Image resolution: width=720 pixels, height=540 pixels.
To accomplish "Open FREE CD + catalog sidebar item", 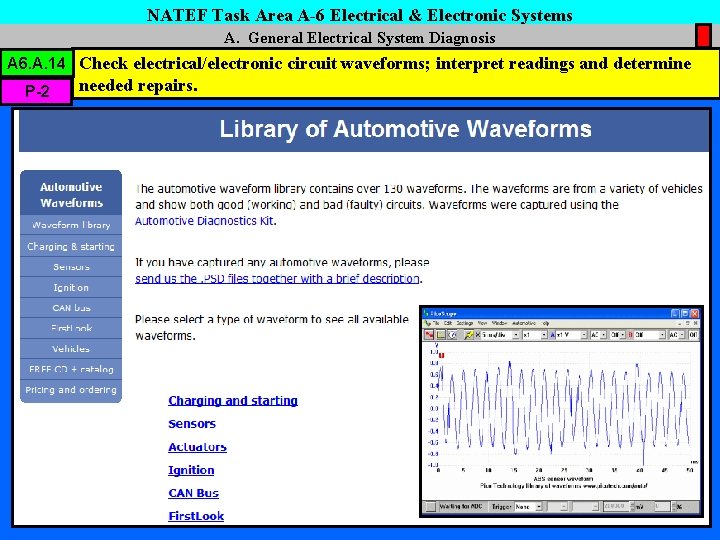I will (71, 369).
